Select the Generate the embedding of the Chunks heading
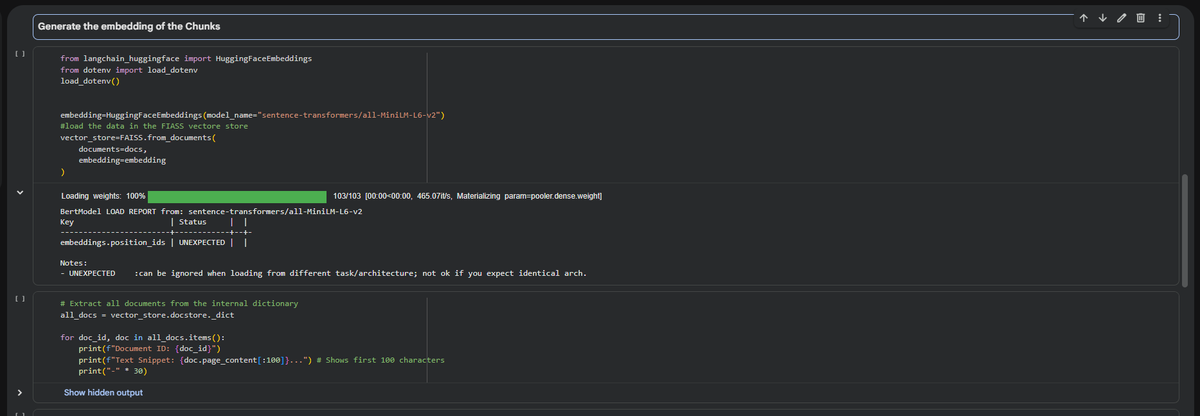Screen dimensions: 1200x416 129,25
